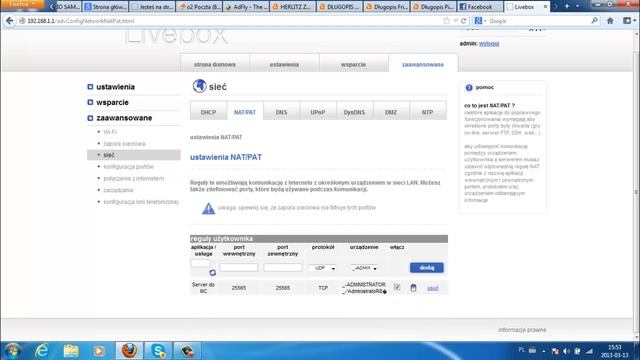Click the dodaj button
640x360 pixels.
[x=427, y=268]
